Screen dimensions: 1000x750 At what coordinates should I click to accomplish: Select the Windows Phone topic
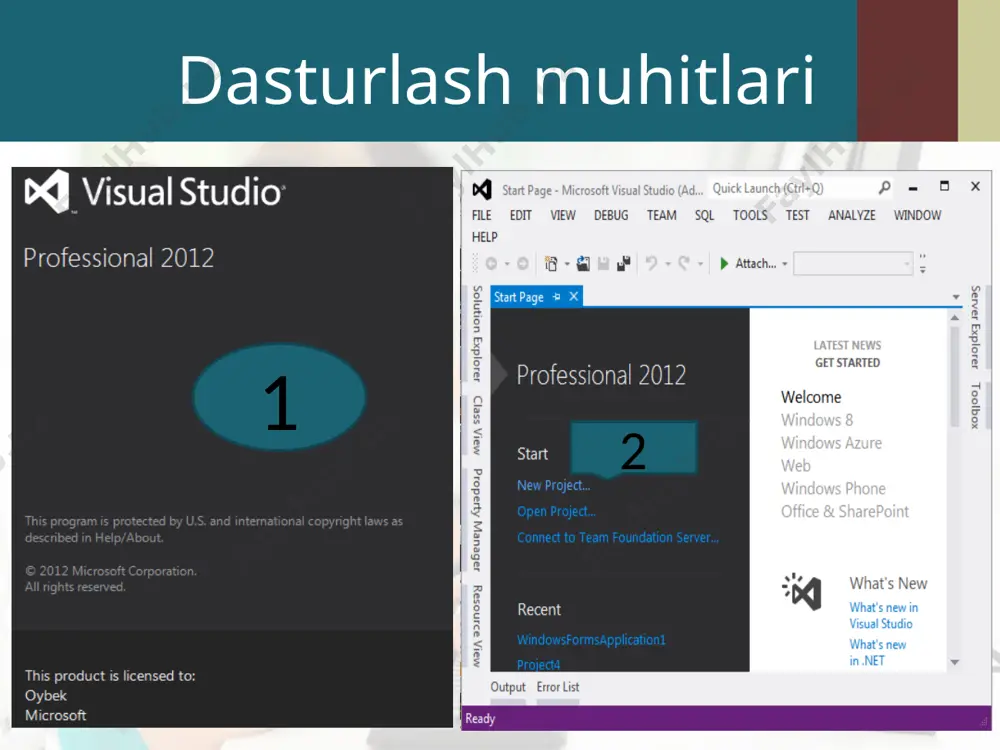coord(833,489)
